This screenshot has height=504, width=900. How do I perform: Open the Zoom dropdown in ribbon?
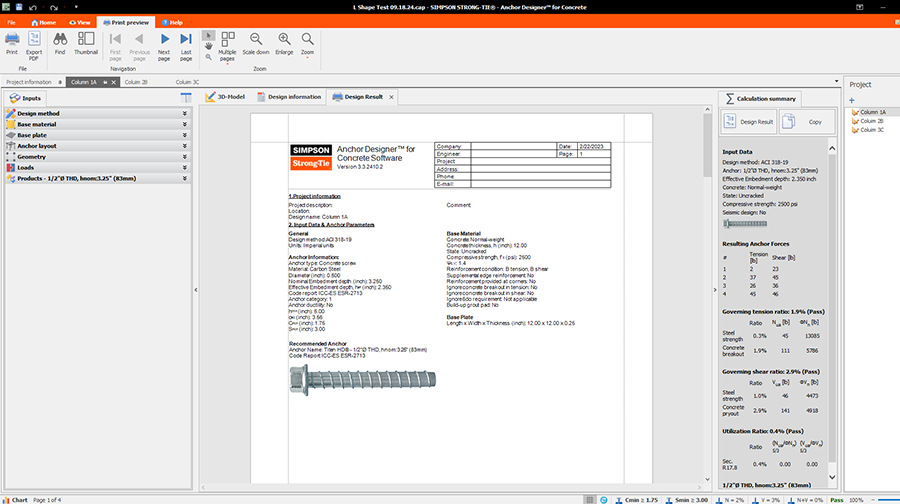click(308, 45)
